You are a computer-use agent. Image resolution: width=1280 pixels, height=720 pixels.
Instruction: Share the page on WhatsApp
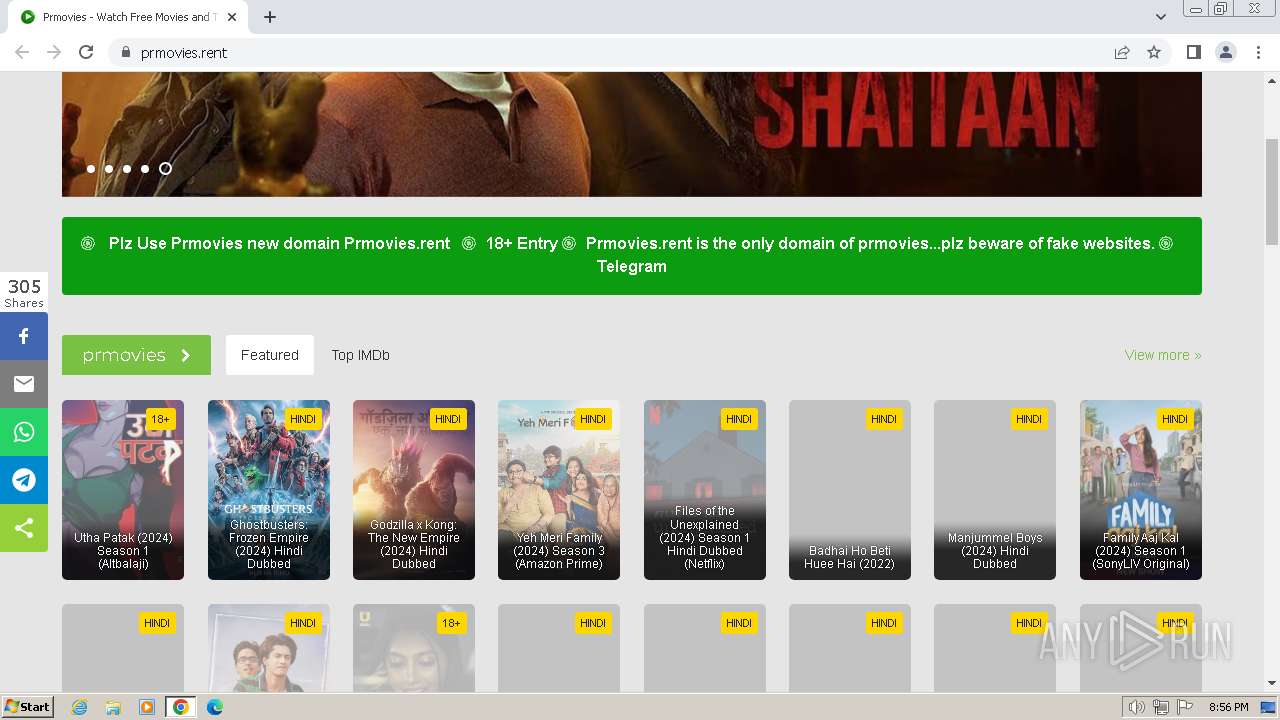click(x=24, y=432)
